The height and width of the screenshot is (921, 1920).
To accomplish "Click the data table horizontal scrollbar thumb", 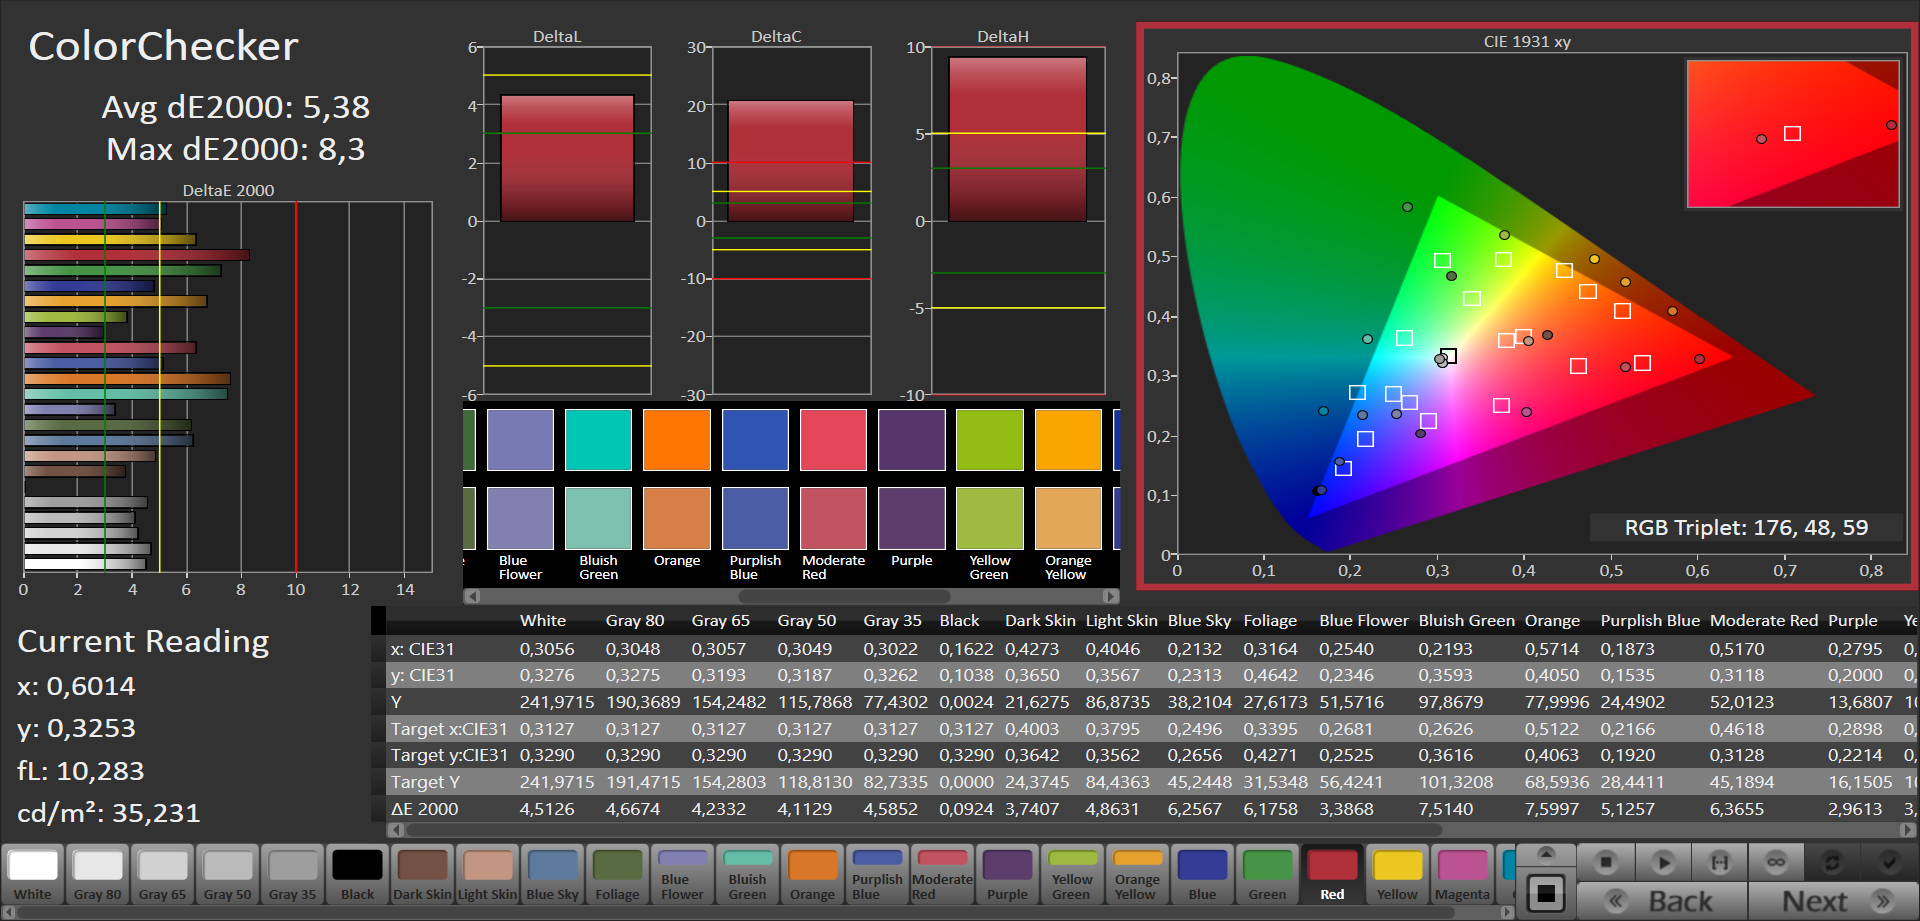I will click(923, 830).
